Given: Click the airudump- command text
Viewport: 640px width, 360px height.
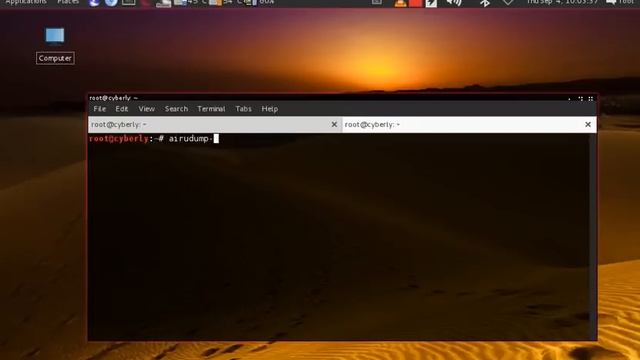Looking at the screenshot, I should 191,139.
